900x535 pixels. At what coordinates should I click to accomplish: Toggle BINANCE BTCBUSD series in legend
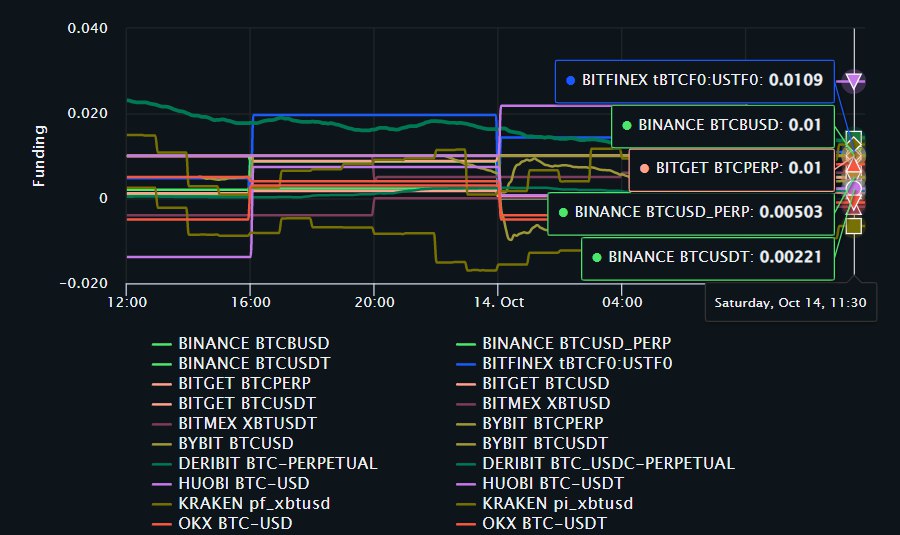pyautogui.click(x=240, y=343)
